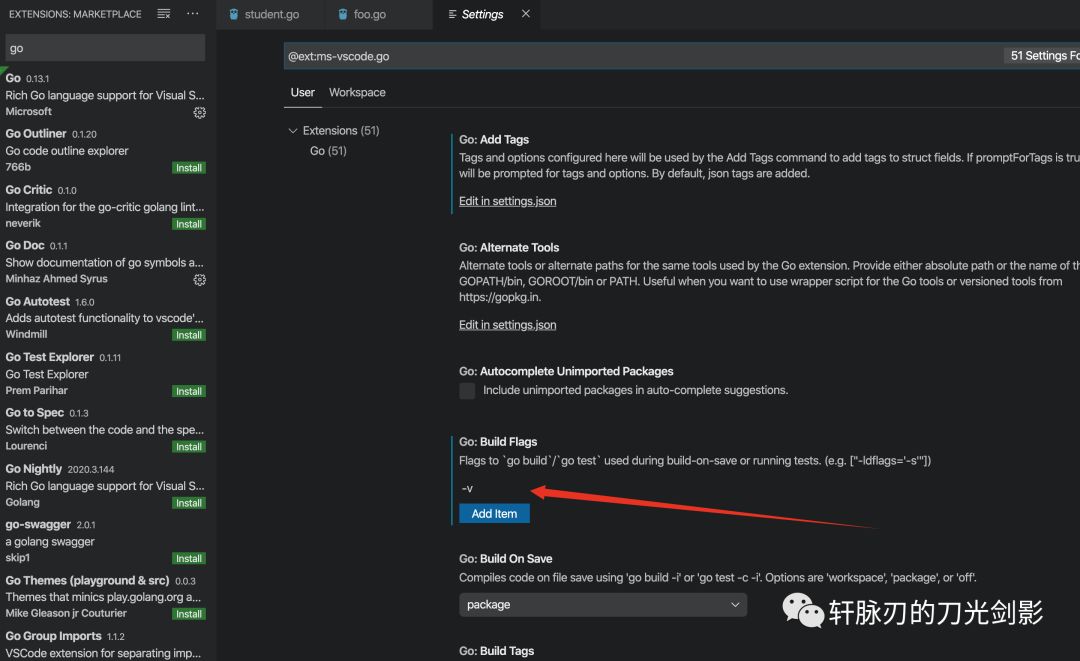The width and height of the screenshot is (1080, 661).
Task: Click the Go: Autocomplete Unimported Packages title
Action: point(566,372)
